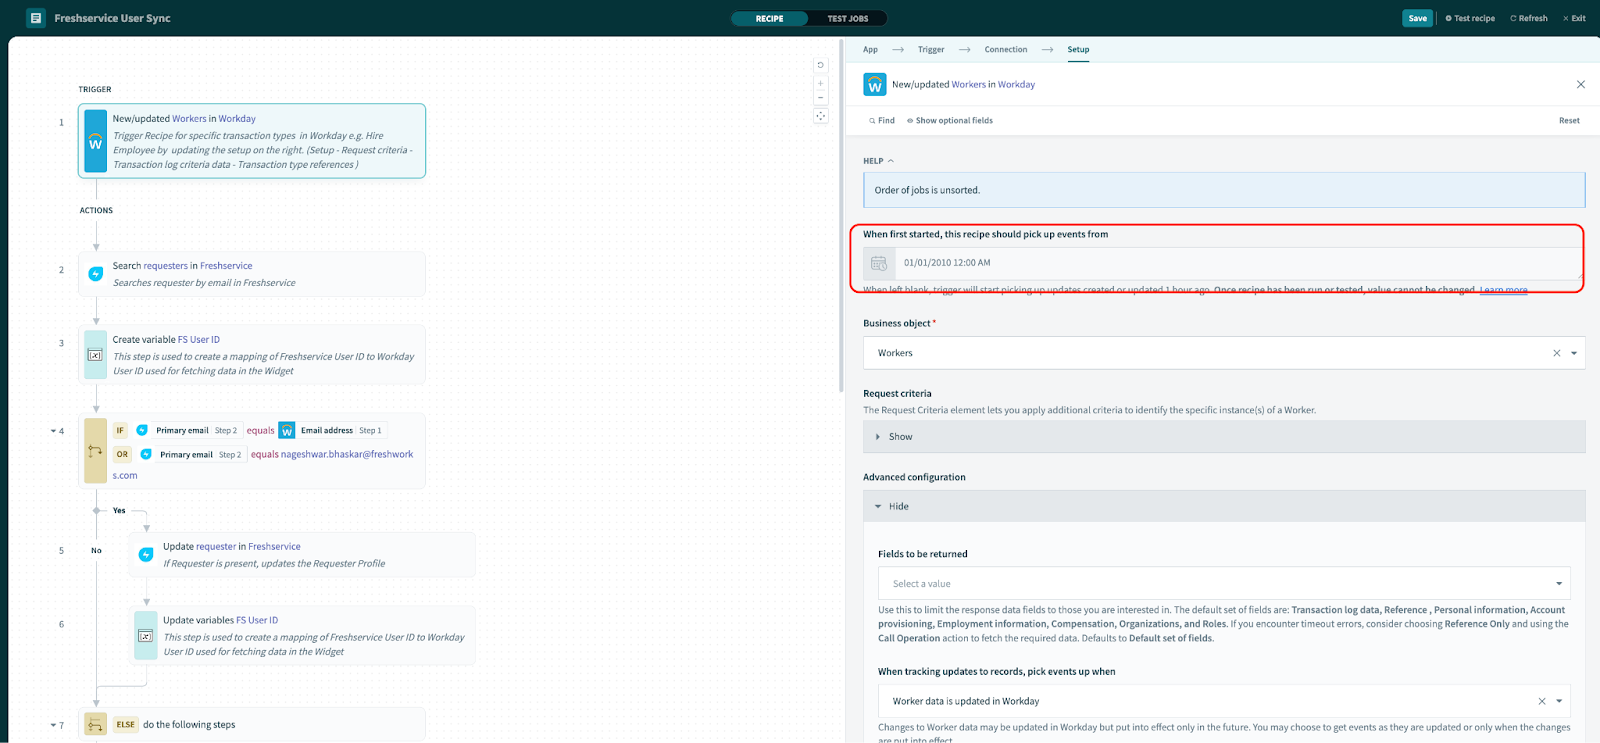
Task: Save the recipe
Action: [x=1417, y=18]
